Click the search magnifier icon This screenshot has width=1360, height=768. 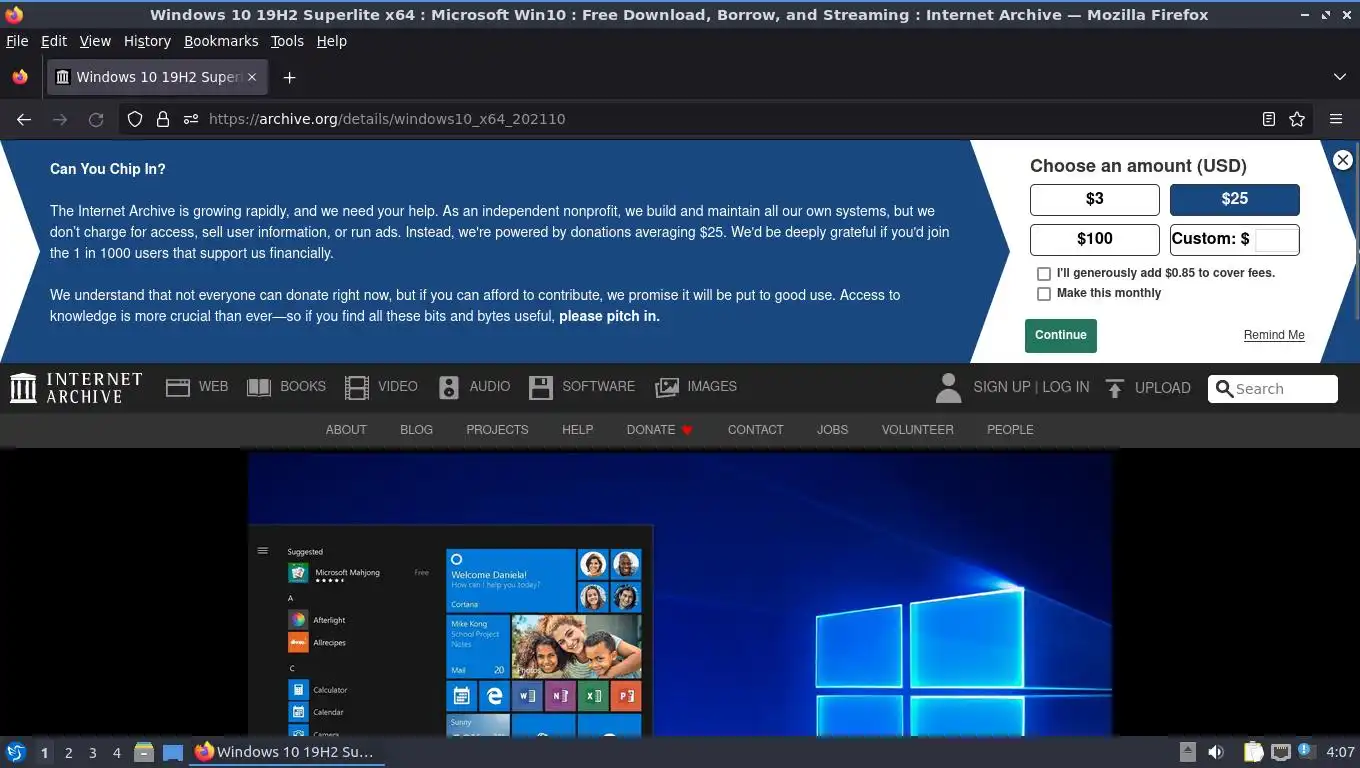[1224, 389]
